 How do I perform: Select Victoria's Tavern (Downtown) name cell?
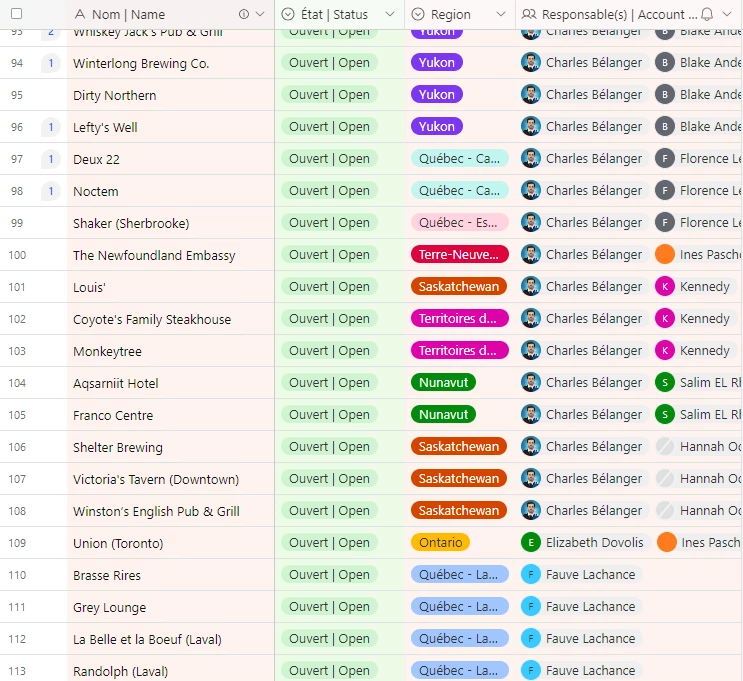click(x=171, y=479)
